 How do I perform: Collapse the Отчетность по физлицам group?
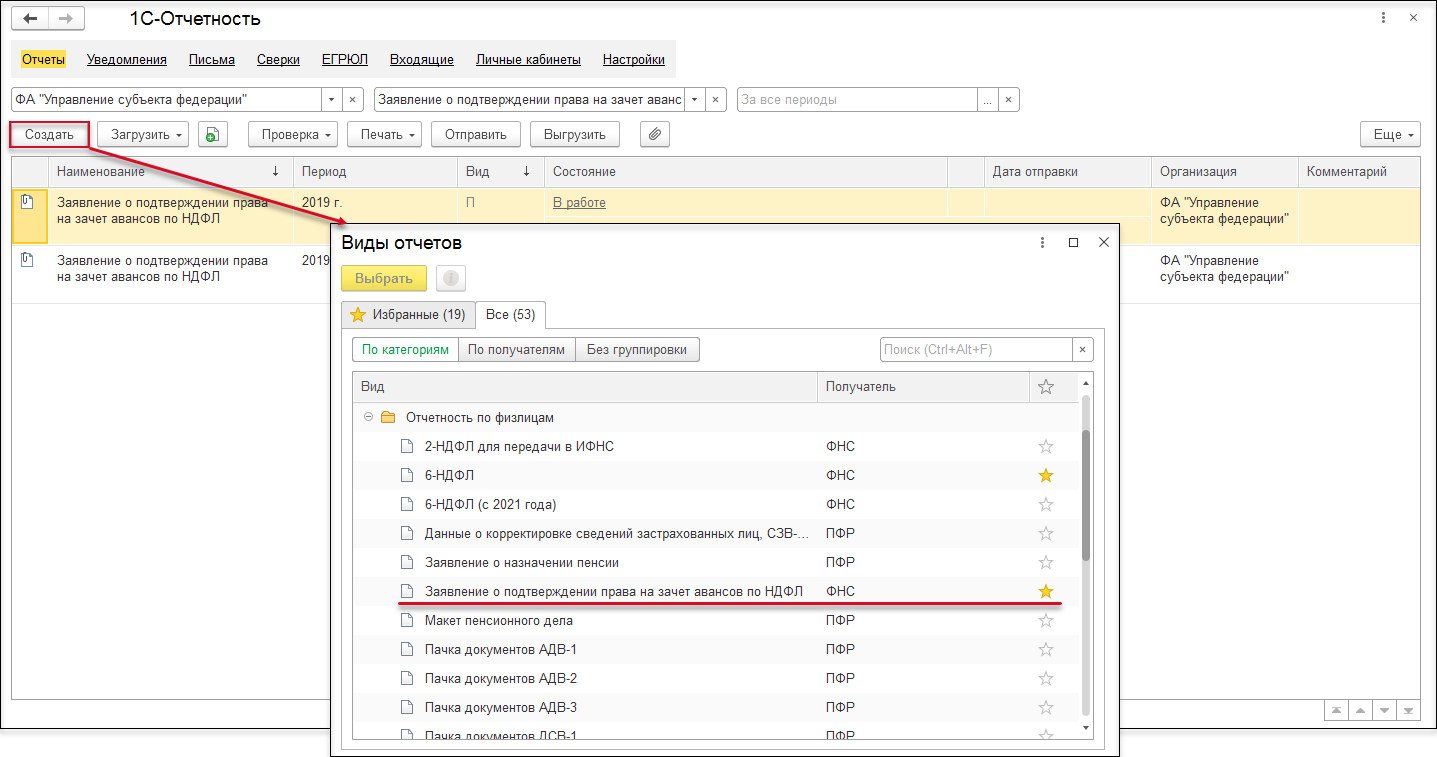[x=368, y=417]
